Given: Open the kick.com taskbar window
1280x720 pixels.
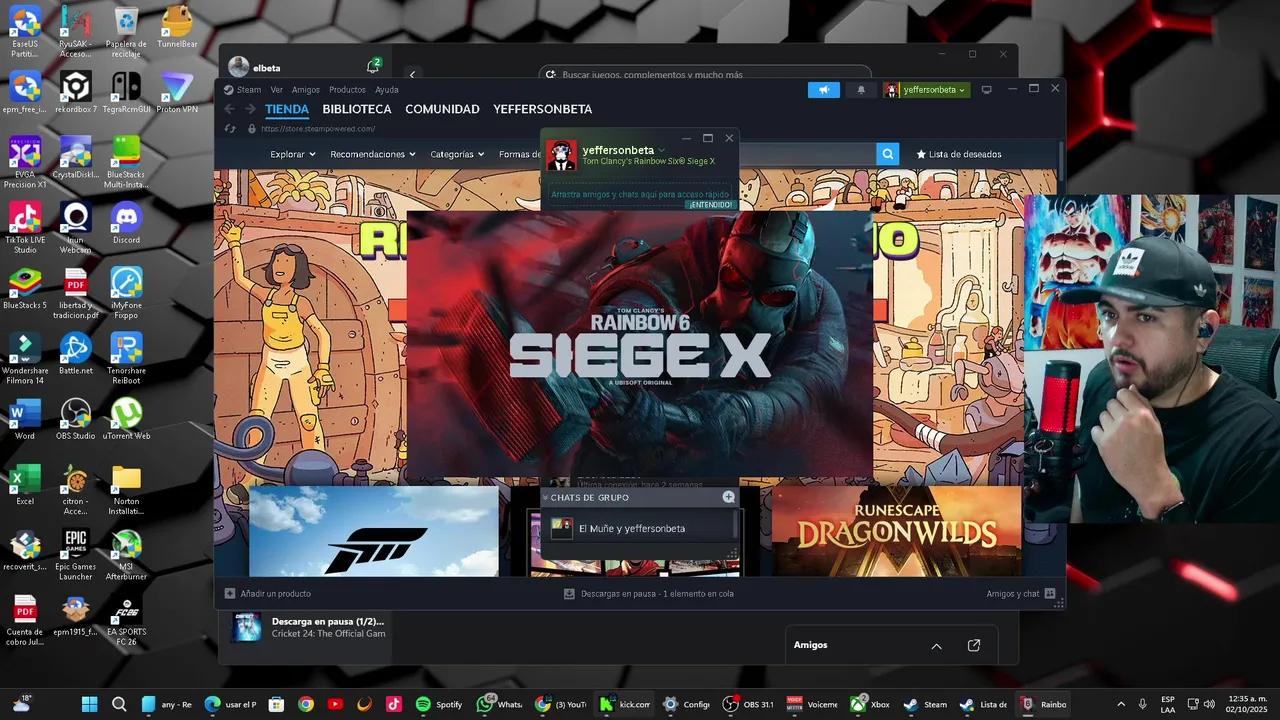Looking at the screenshot, I should 625,704.
